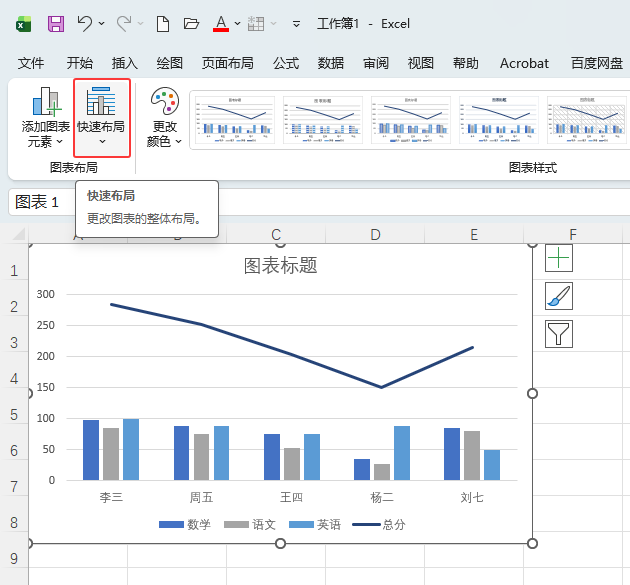Viewport: 630px width, 585px height.
Task: Click the chart's bottom-middle resize handle
Action: [280, 544]
